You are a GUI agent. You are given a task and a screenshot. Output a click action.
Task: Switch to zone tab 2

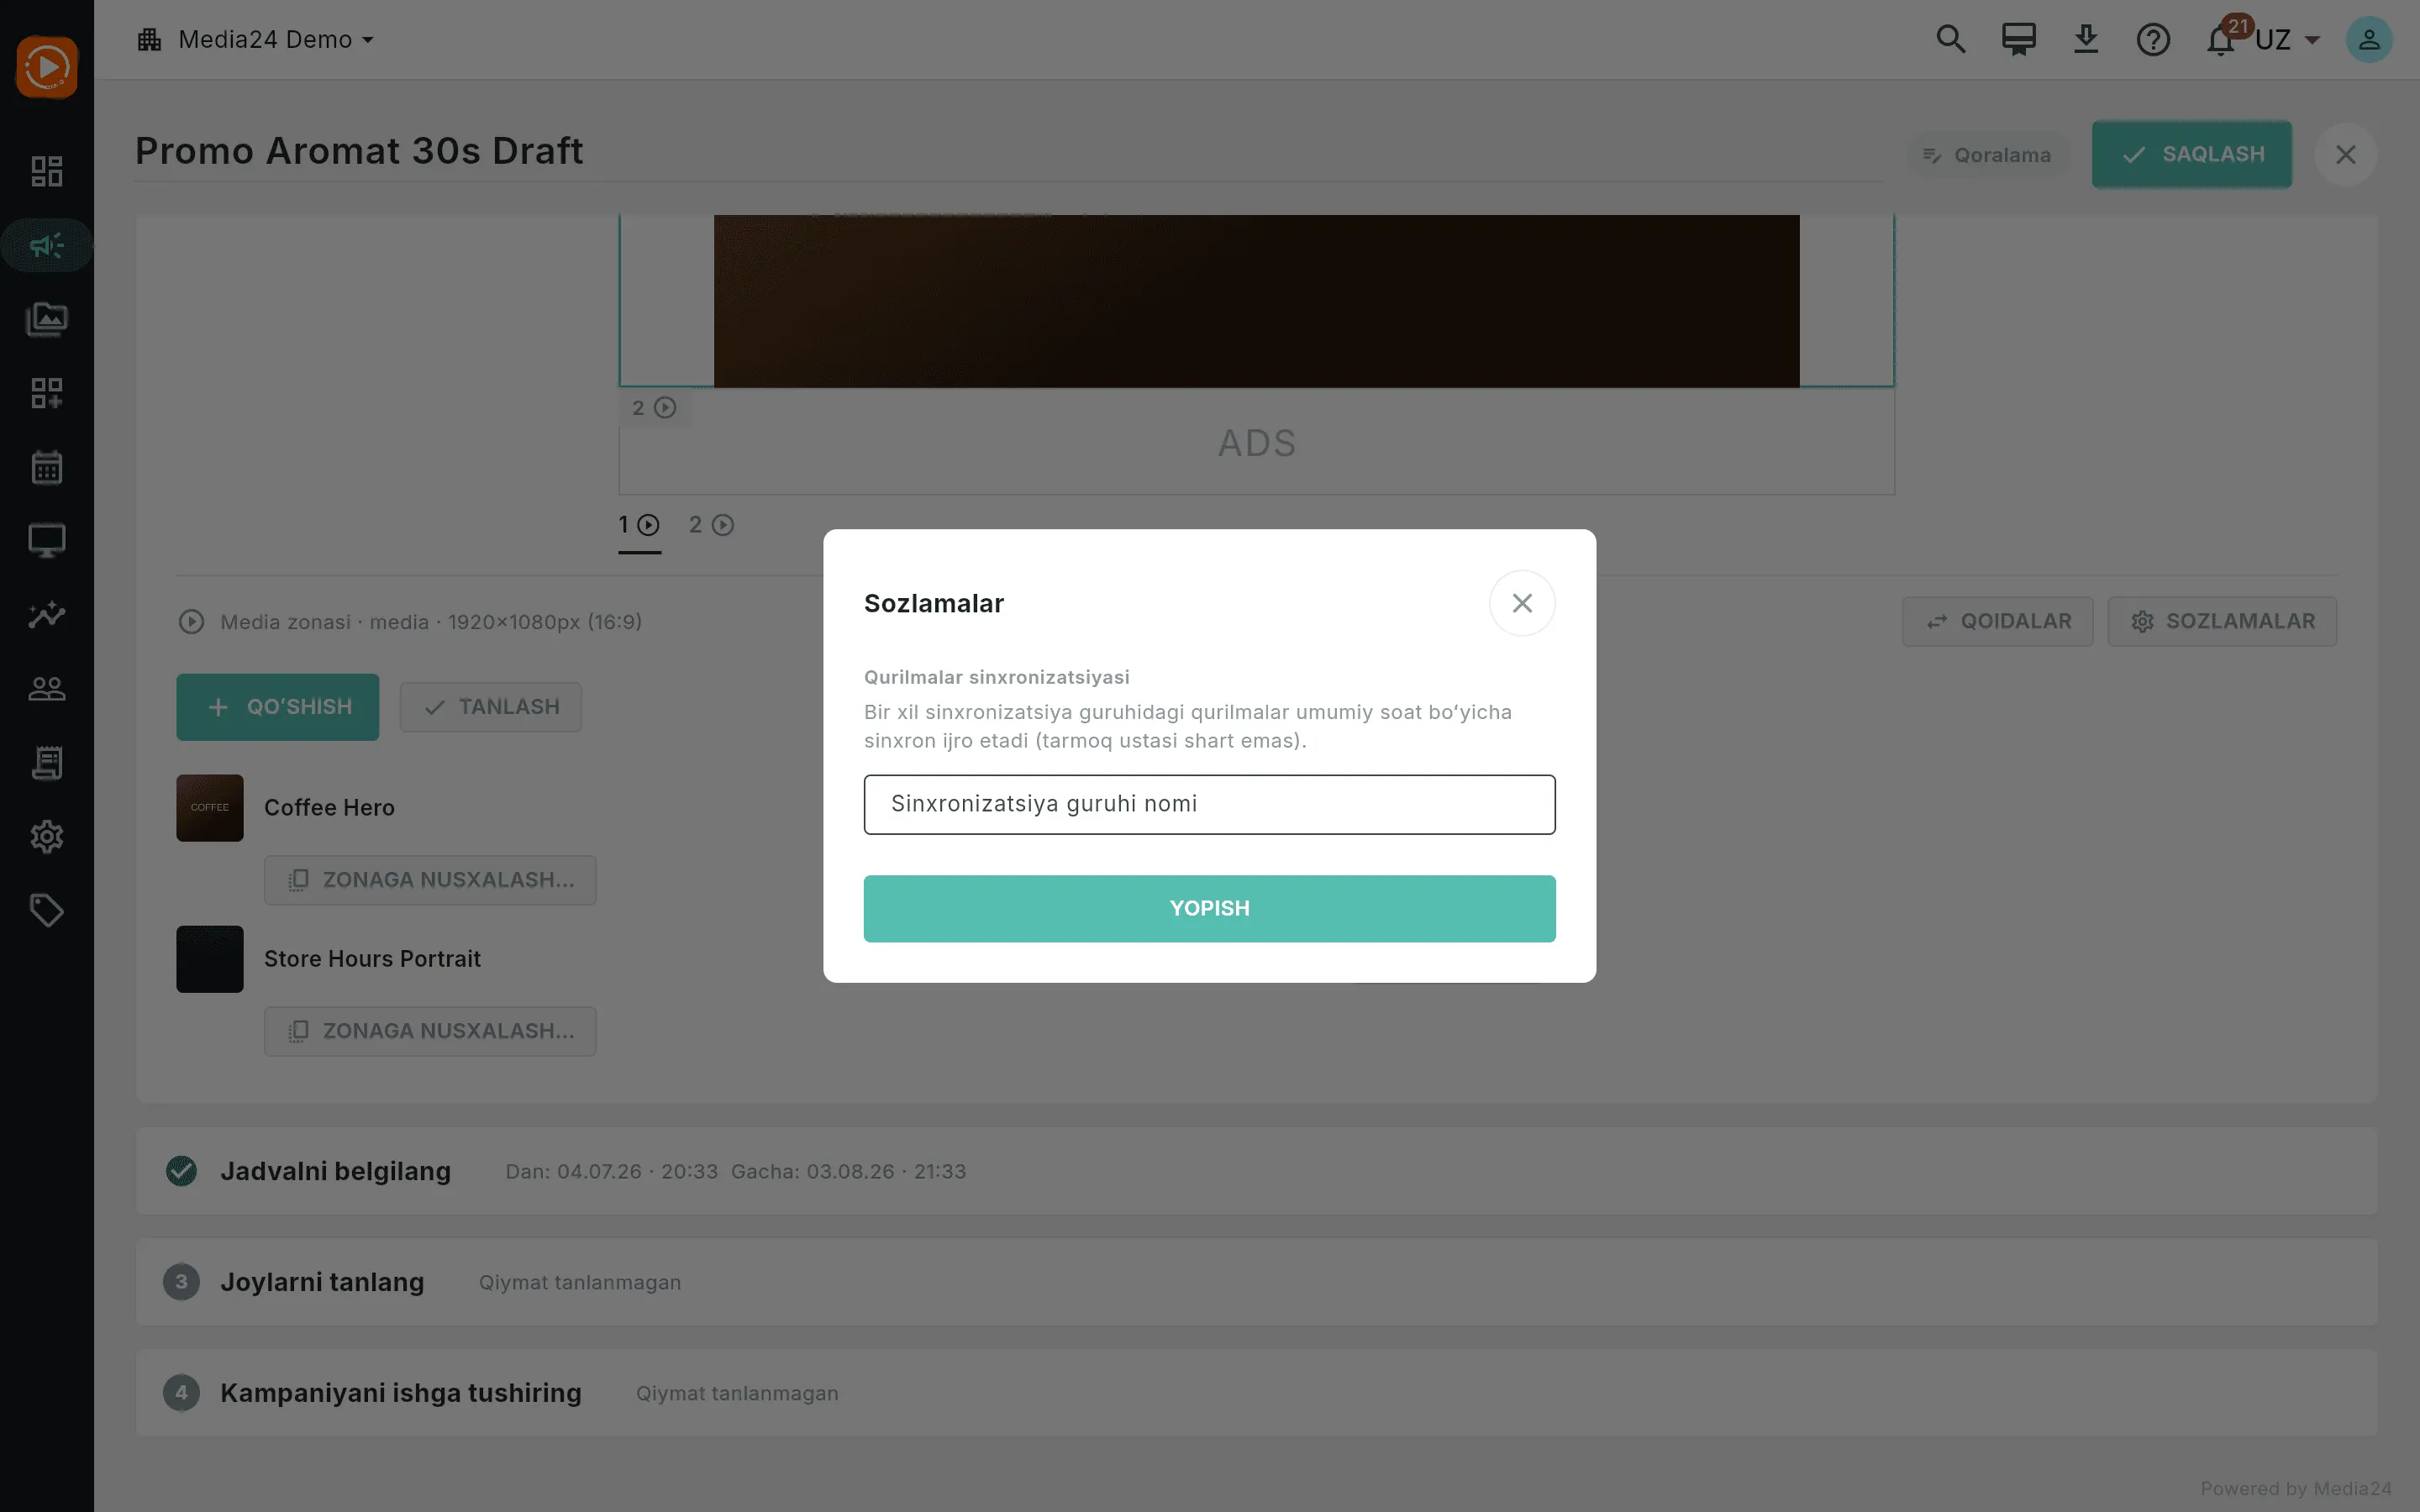click(x=711, y=525)
